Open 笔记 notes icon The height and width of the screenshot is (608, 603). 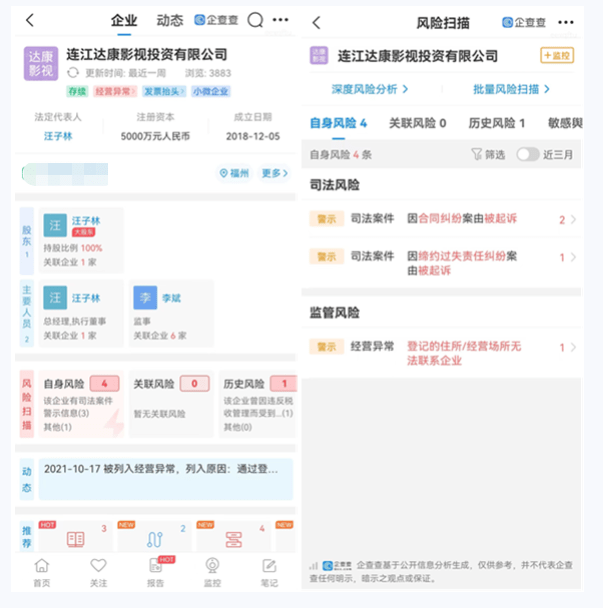click(x=269, y=572)
